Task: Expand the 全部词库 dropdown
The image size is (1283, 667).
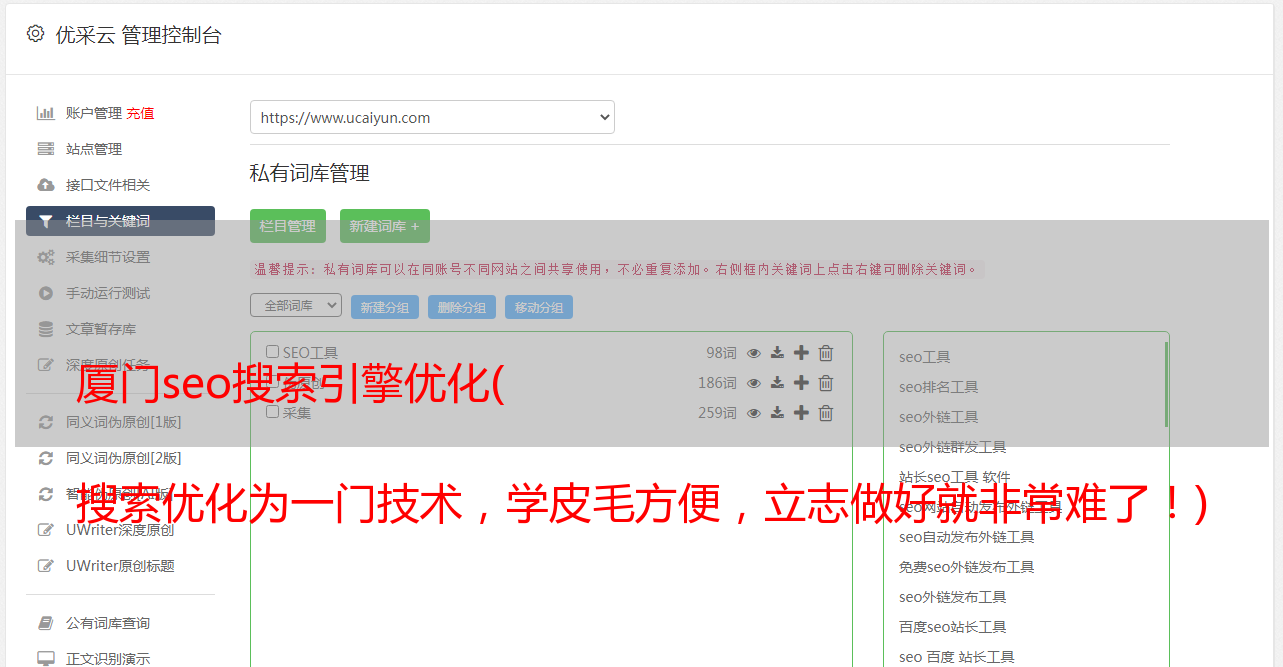Action: [296, 306]
